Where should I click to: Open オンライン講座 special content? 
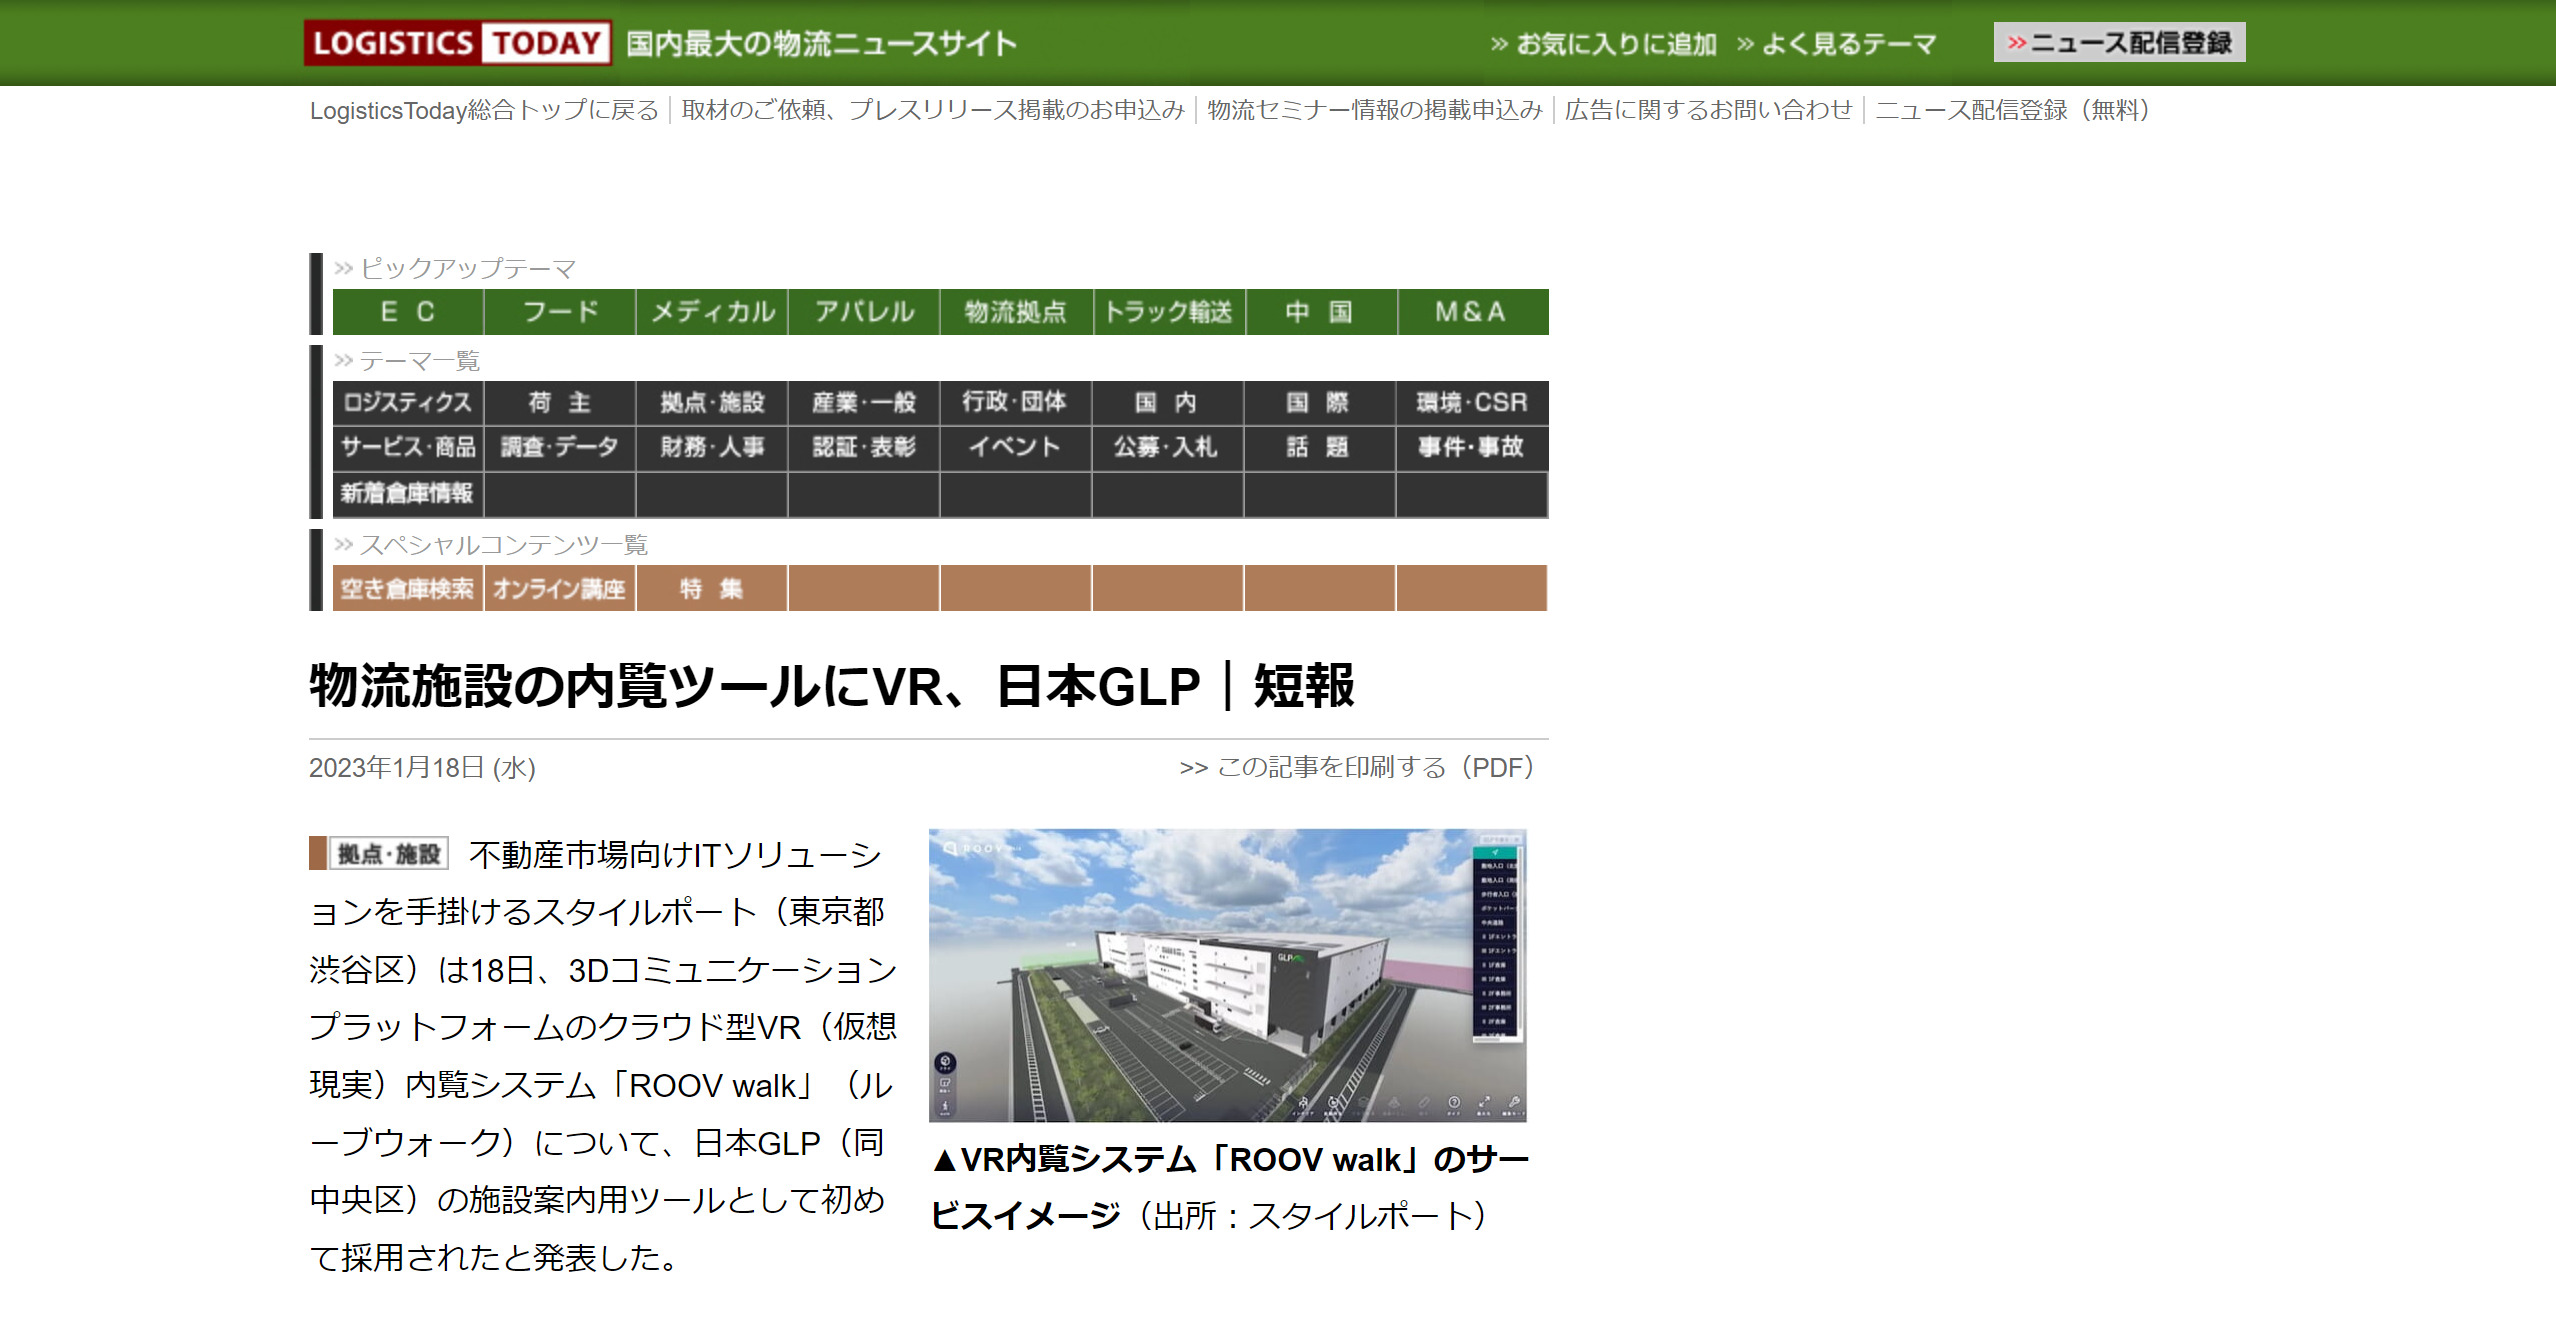click(x=560, y=588)
